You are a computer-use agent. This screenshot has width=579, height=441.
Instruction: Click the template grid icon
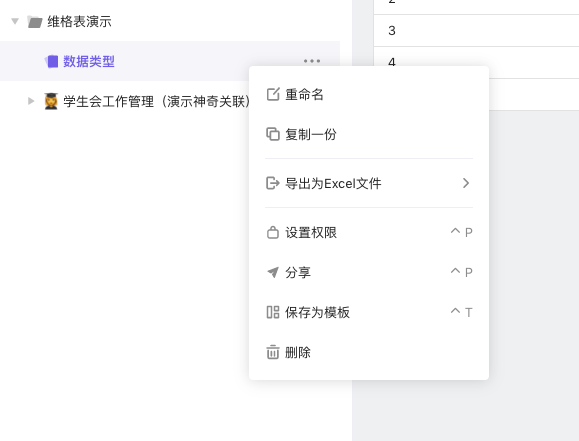point(273,312)
